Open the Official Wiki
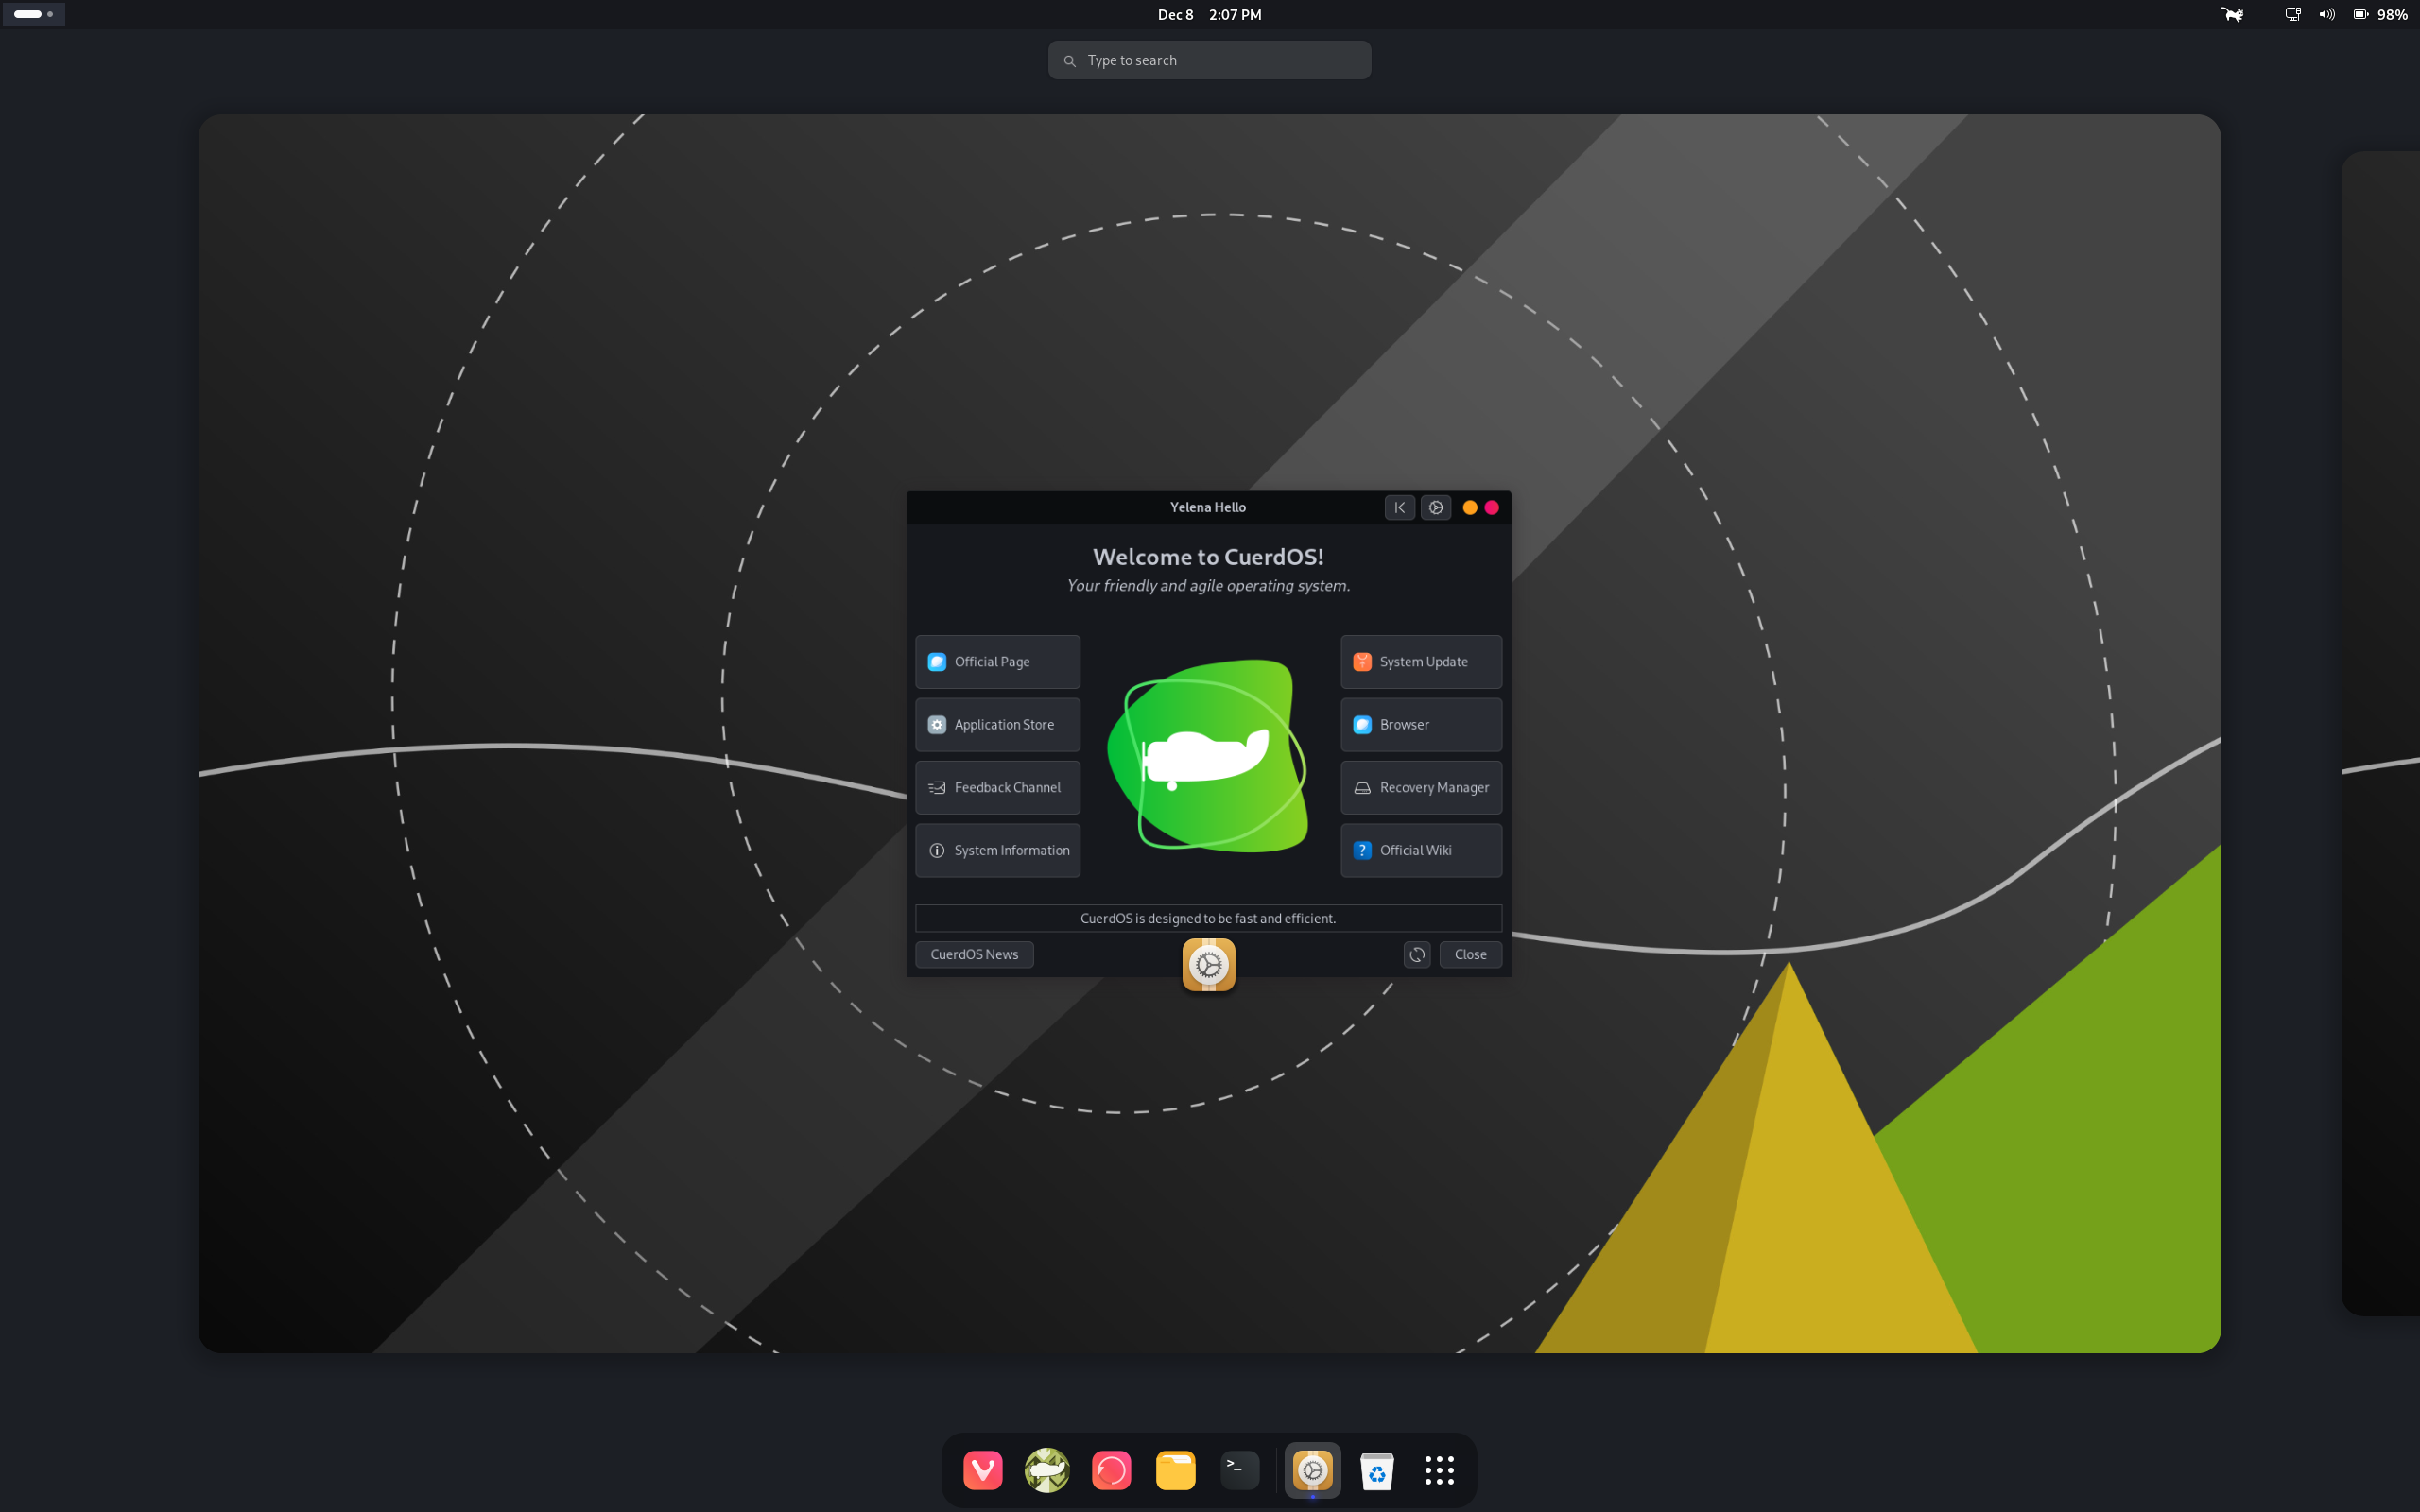 1421,850
